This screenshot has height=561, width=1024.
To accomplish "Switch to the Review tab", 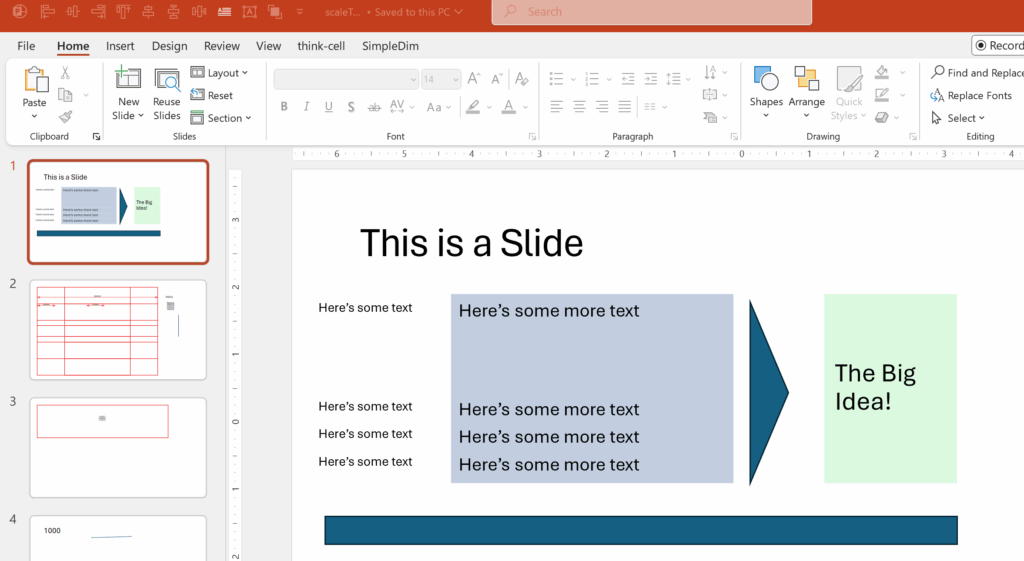I will click(221, 46).
